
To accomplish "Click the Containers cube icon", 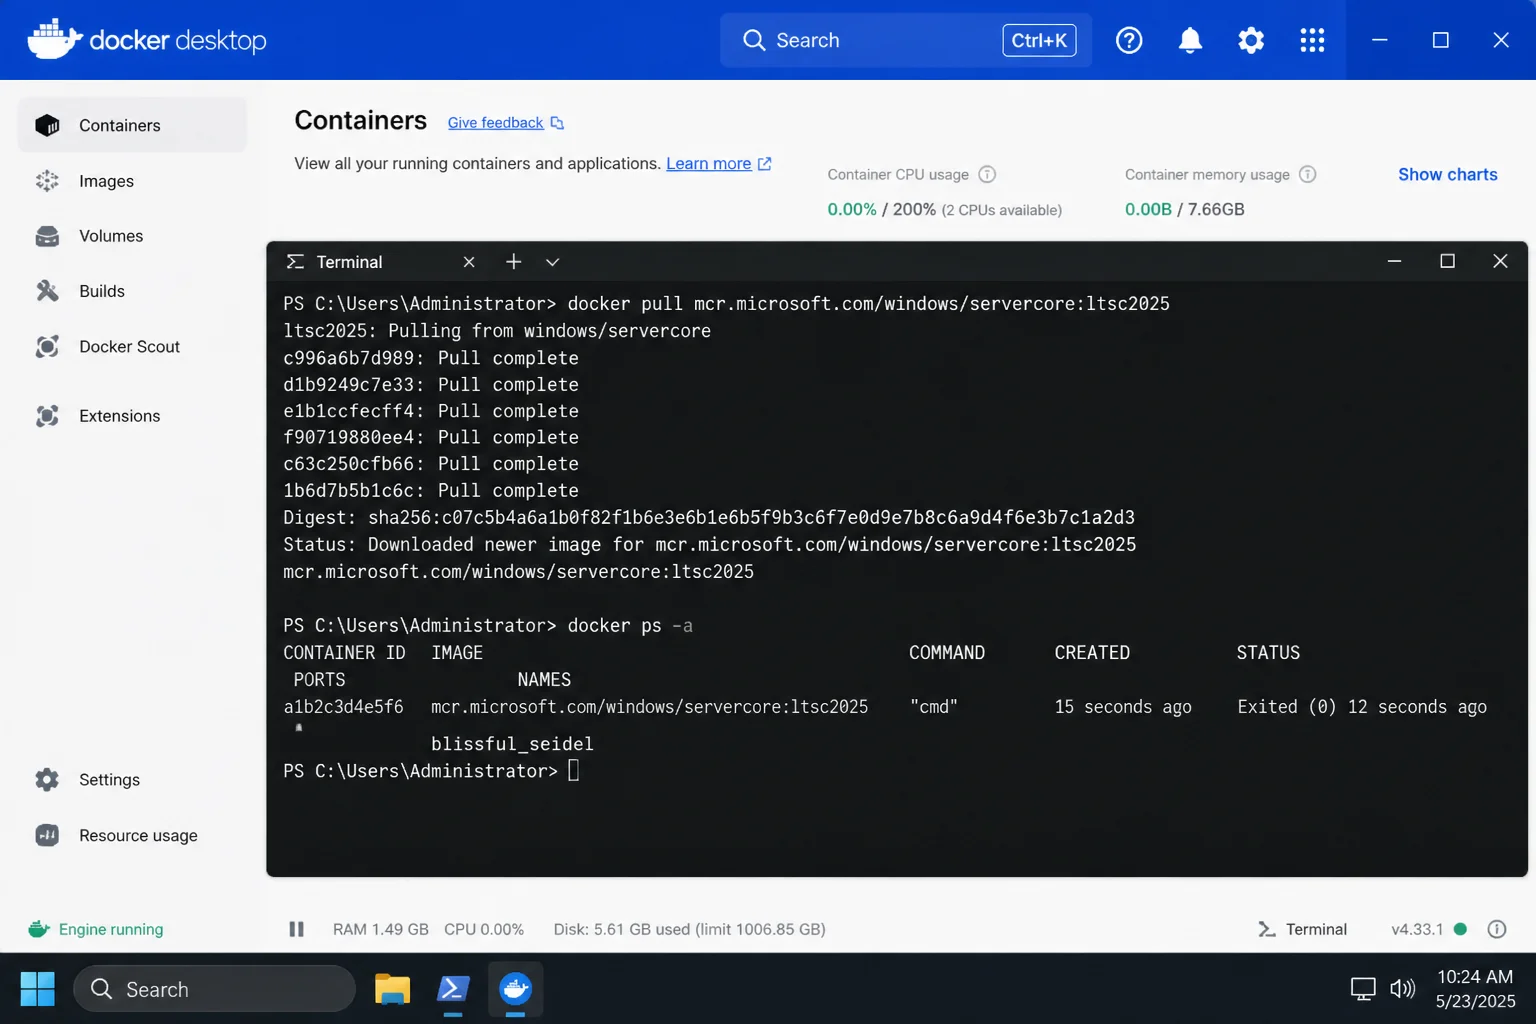I will pos(47,125).
